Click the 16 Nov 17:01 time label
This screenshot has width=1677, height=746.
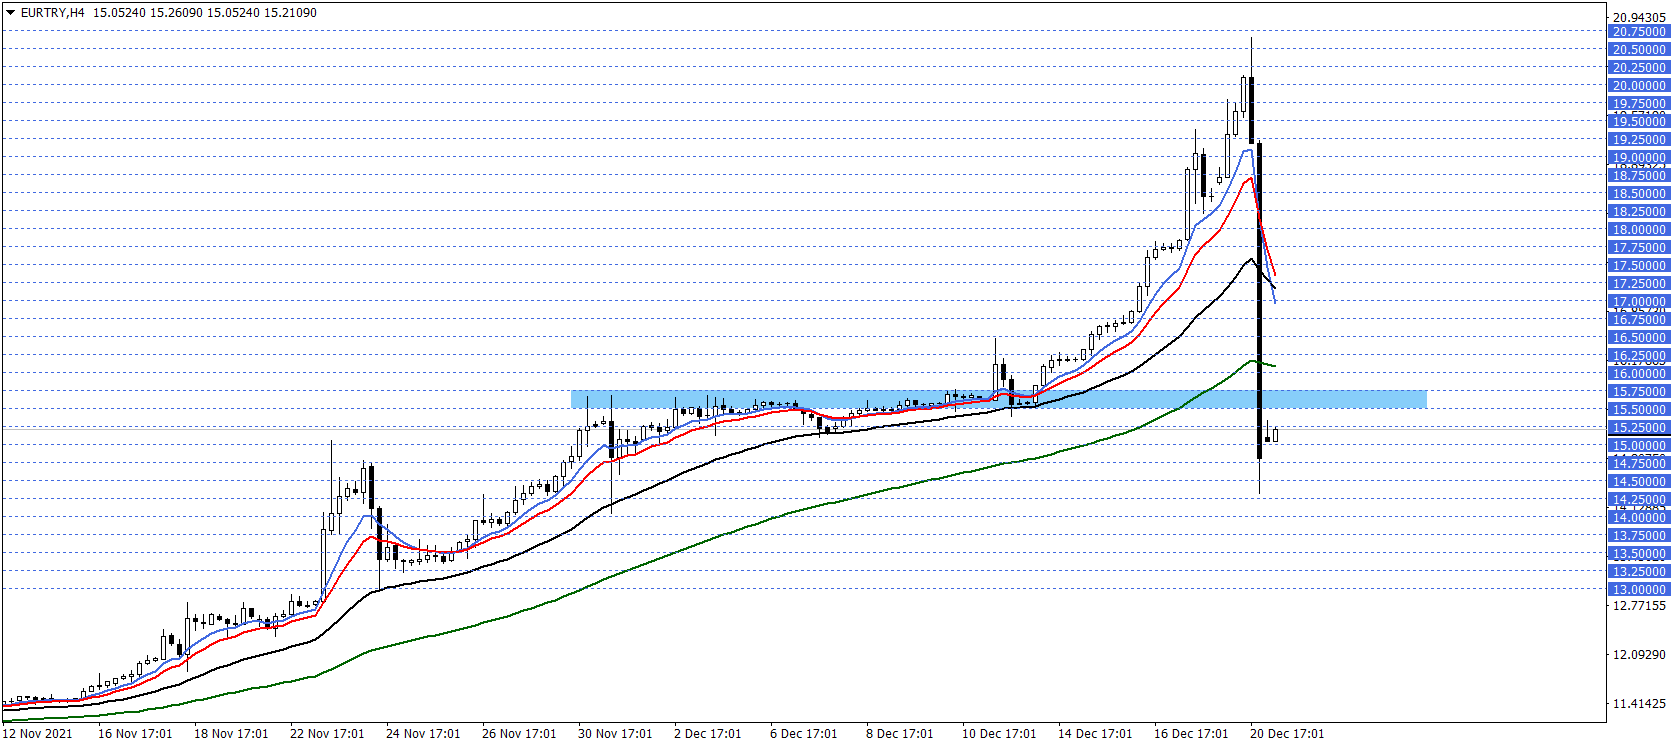pos(135,734)
